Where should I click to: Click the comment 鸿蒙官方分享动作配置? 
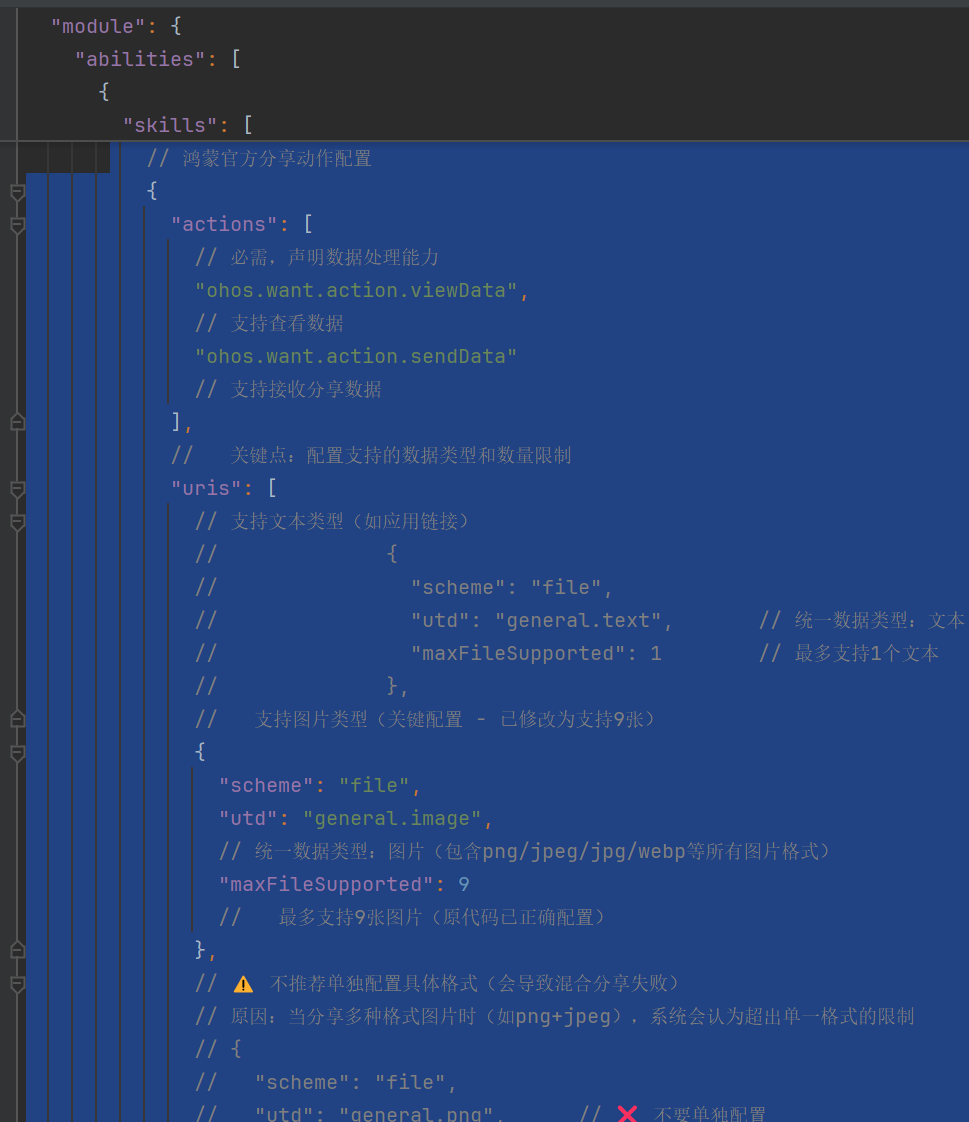pos(259,158)
